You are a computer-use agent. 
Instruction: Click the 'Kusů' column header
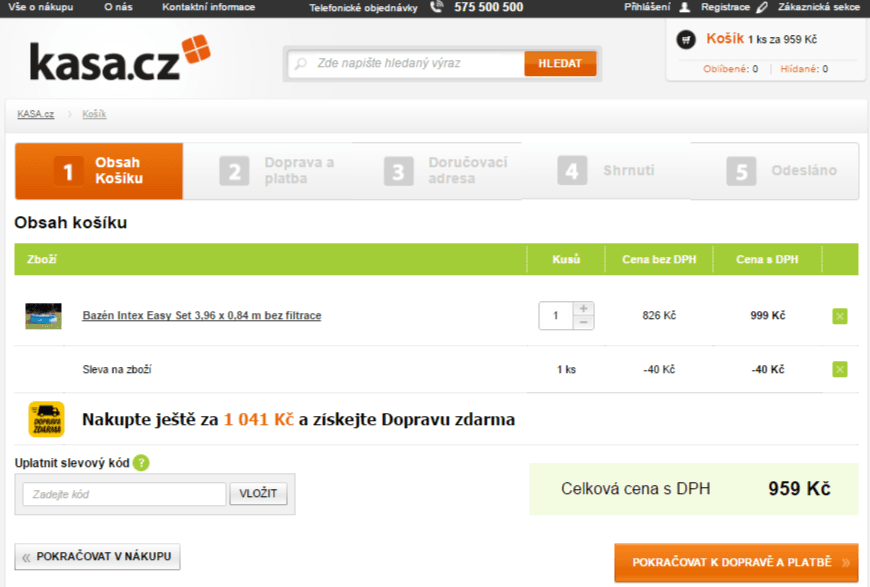click(566, 260)
